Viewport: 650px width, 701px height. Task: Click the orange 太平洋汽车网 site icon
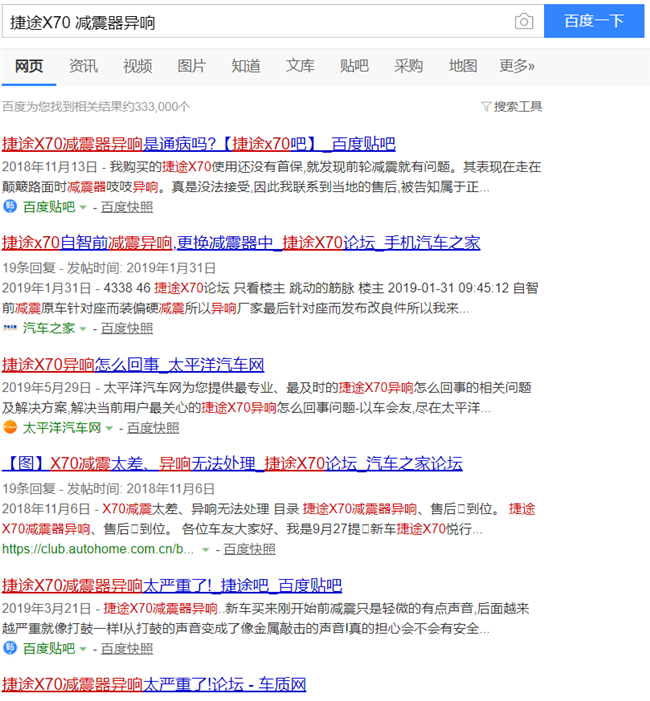(10, 427)
